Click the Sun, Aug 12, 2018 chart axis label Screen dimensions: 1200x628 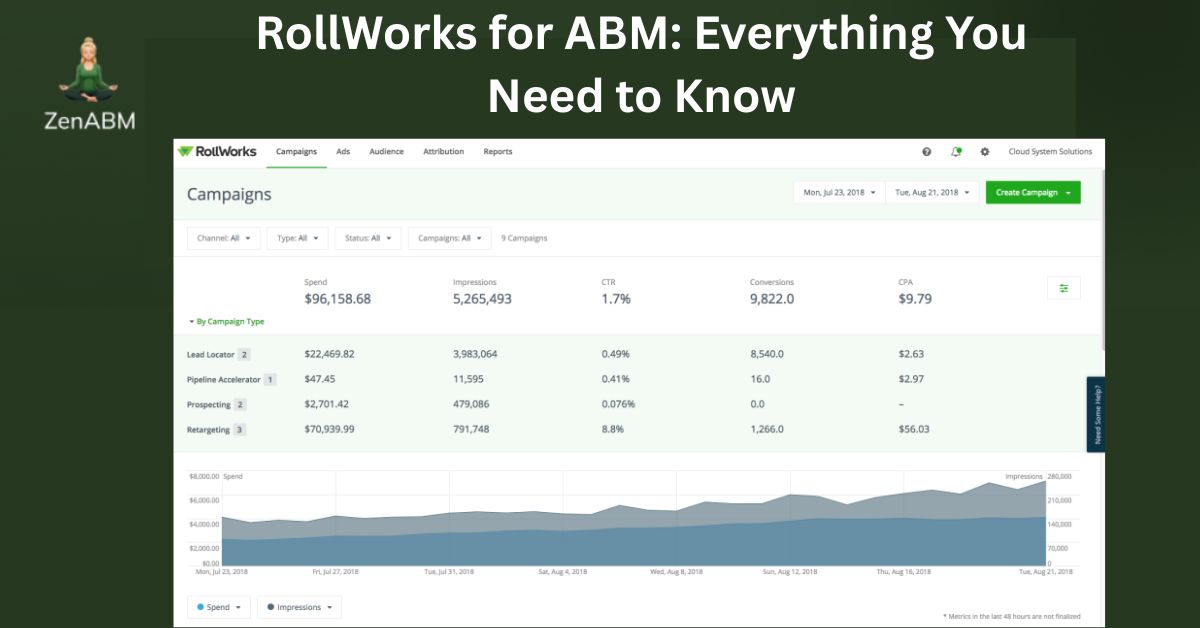click(790, 573)
